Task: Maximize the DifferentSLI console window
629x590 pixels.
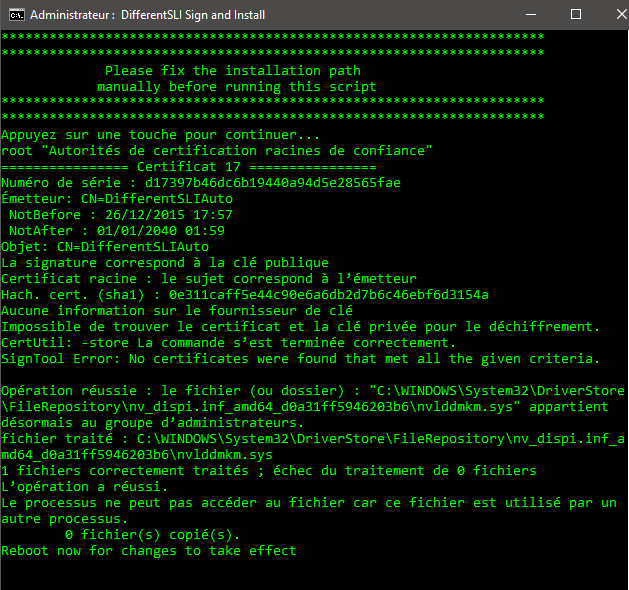Action: click(x=576, y=15)
